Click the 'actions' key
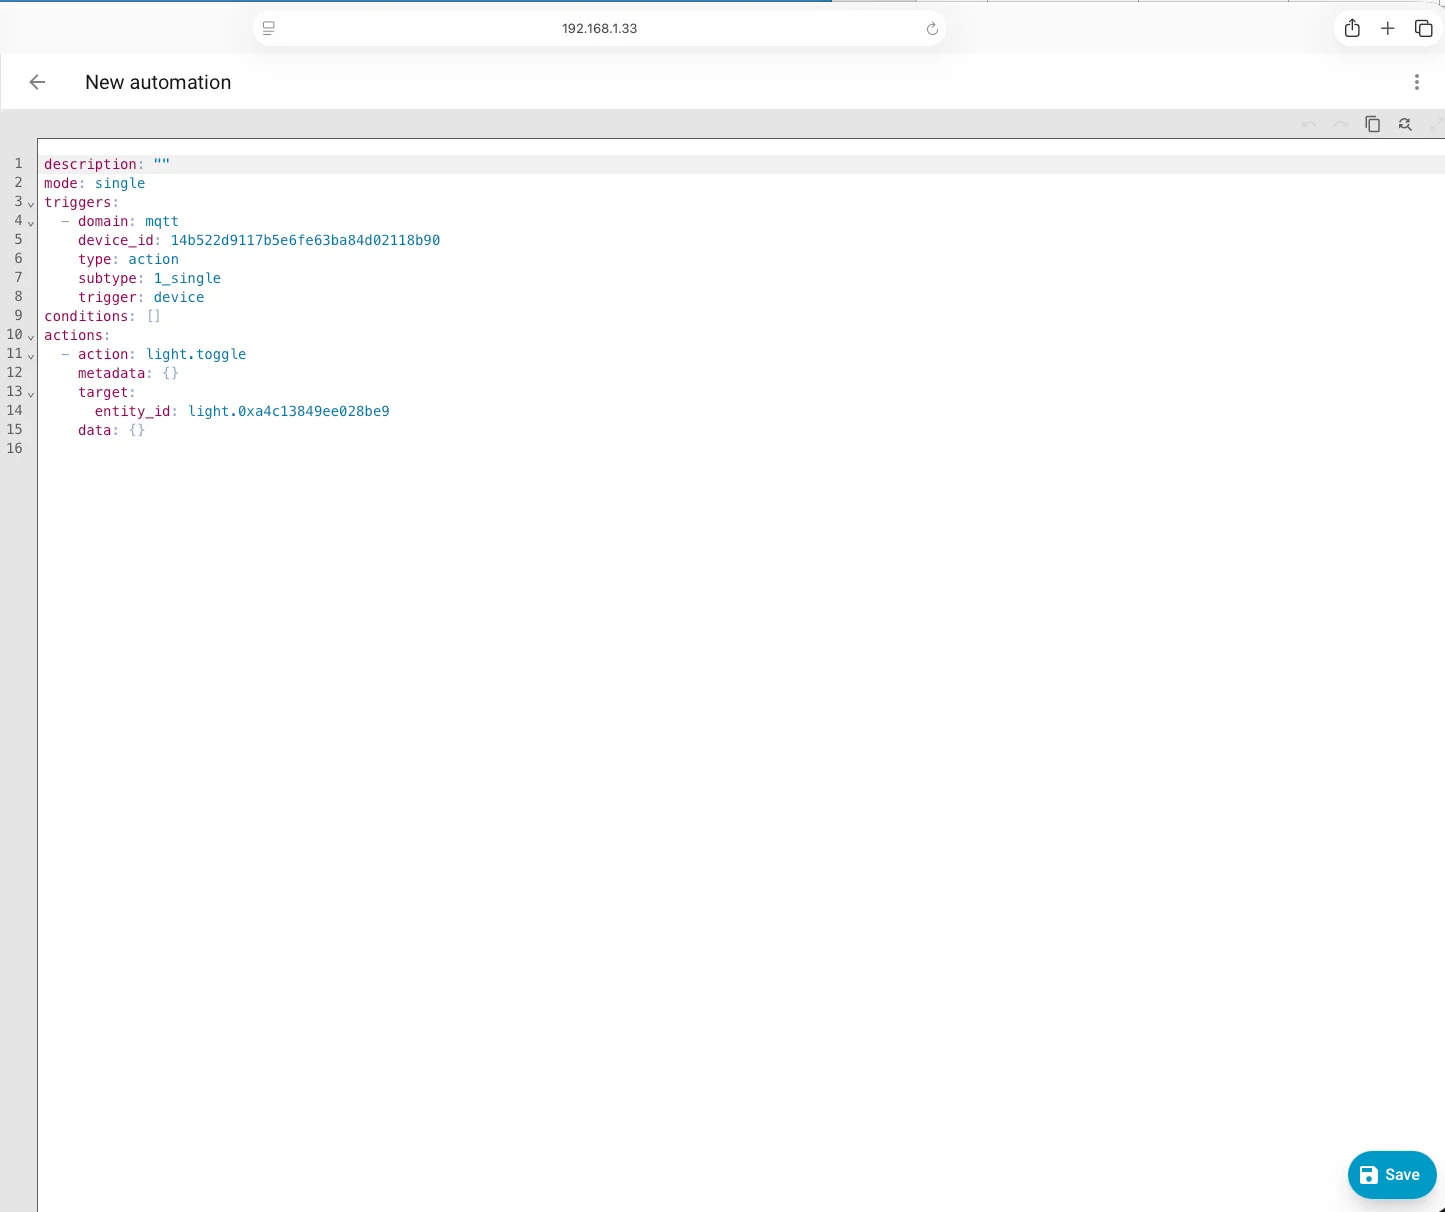Viewport: 1445px width, 1212px height. 73,335
